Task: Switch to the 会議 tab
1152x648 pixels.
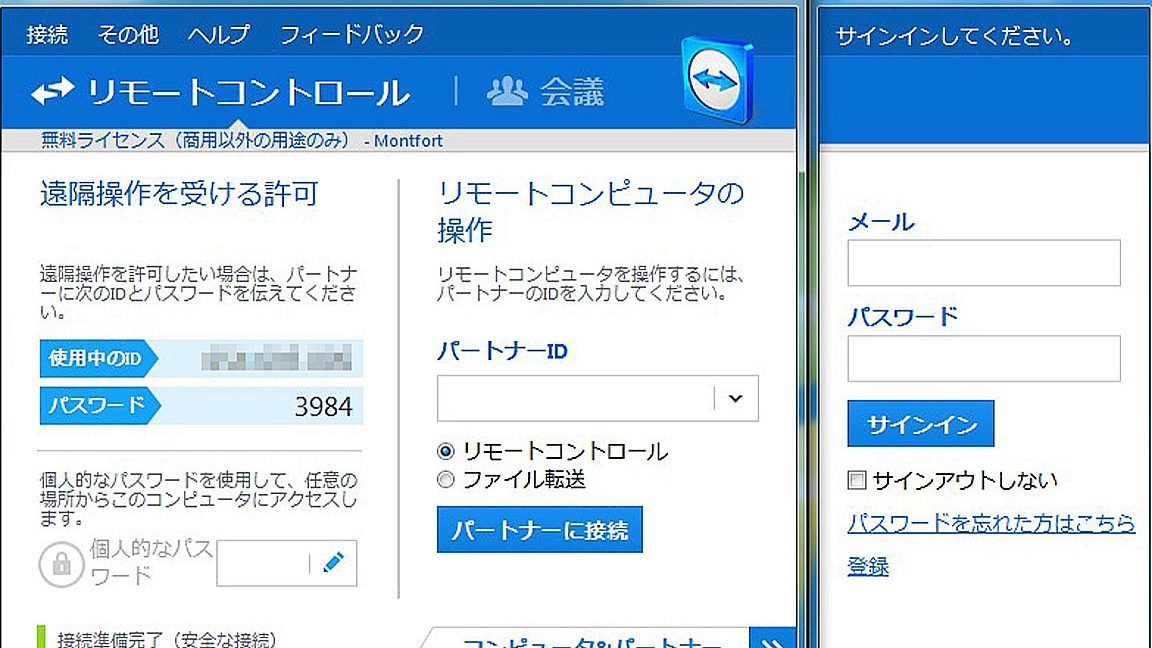Action: coord(546,92)
